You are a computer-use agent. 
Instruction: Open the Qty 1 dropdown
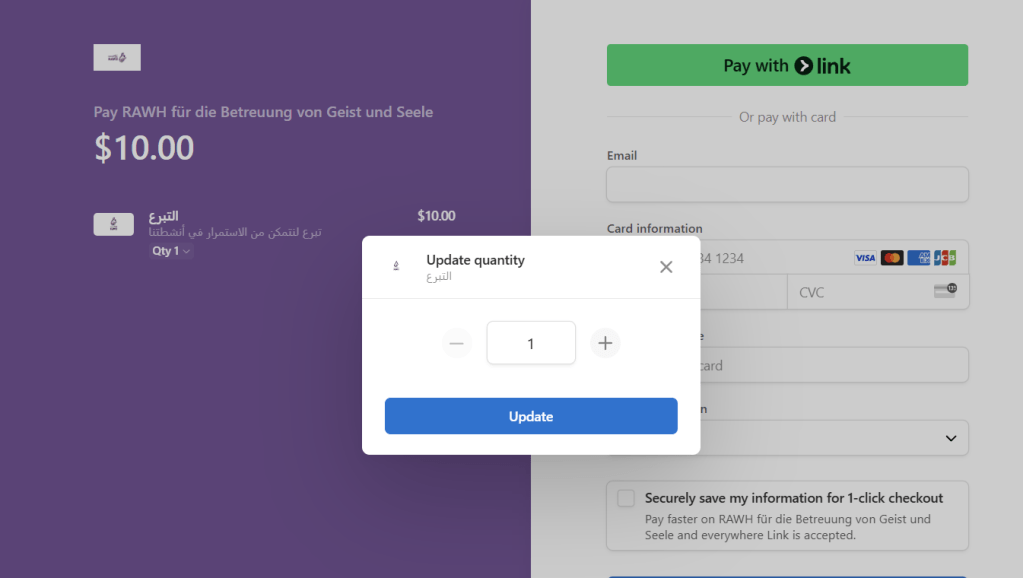[170, 251]
